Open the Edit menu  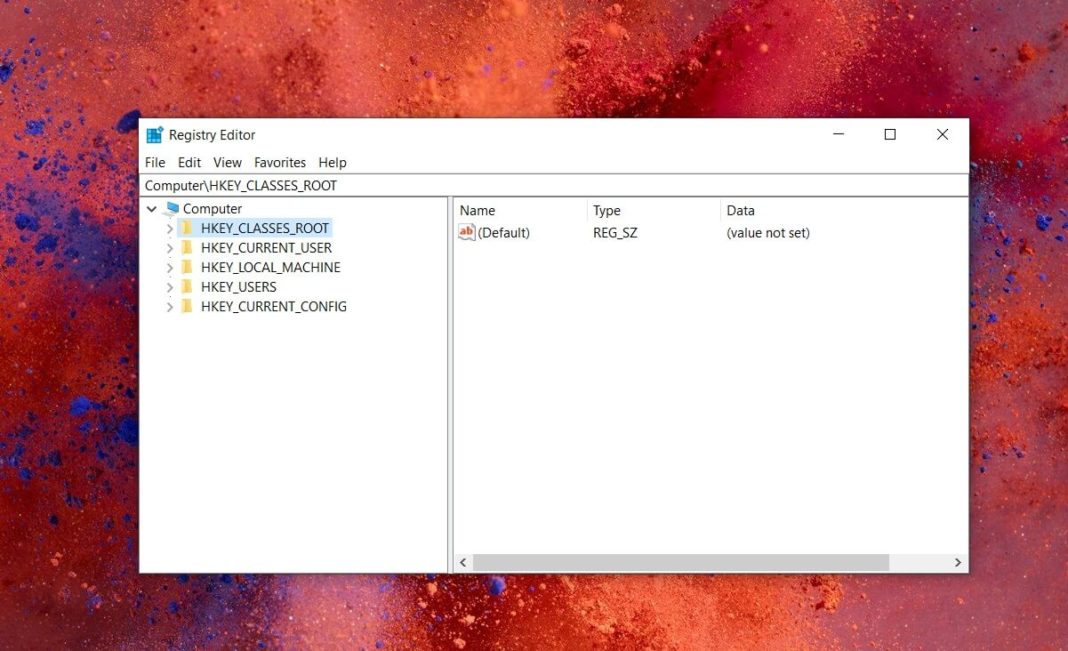coord(189,162)
